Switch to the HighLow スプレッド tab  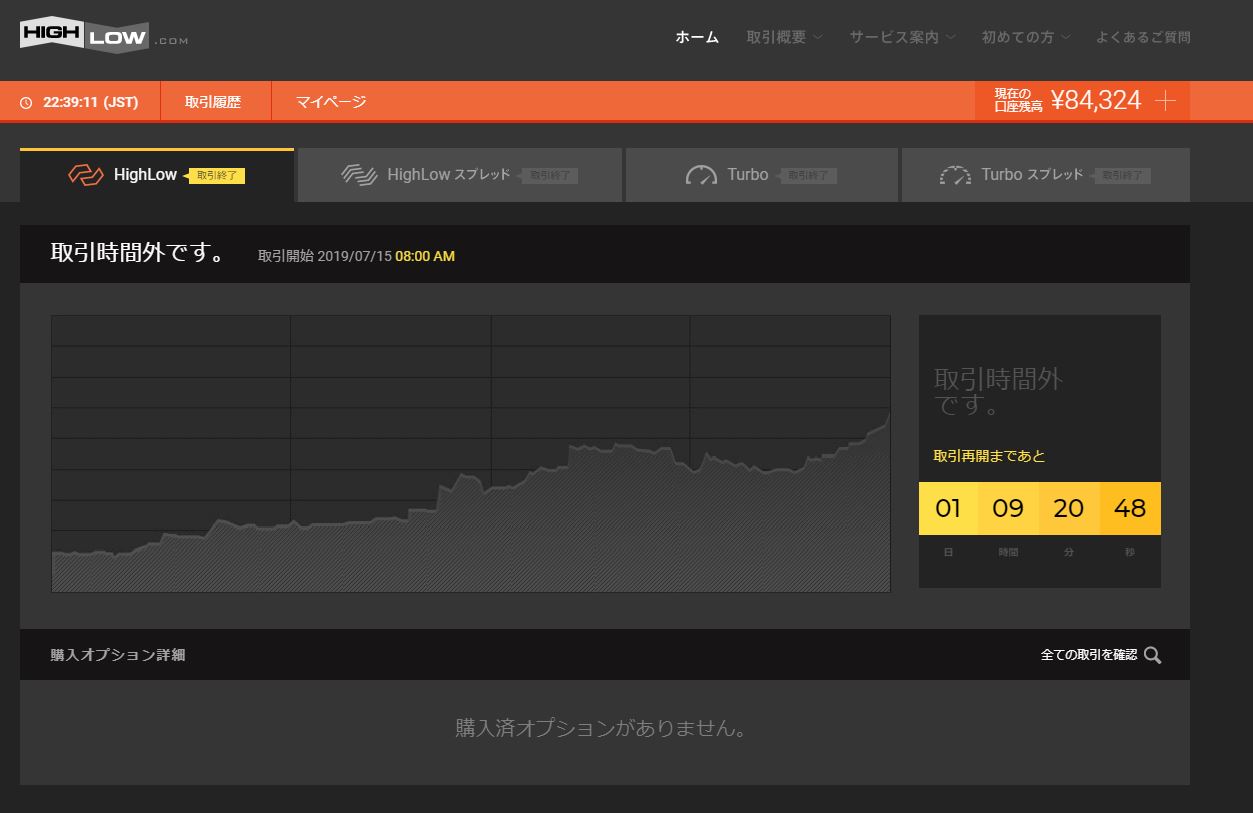[460, 175]
